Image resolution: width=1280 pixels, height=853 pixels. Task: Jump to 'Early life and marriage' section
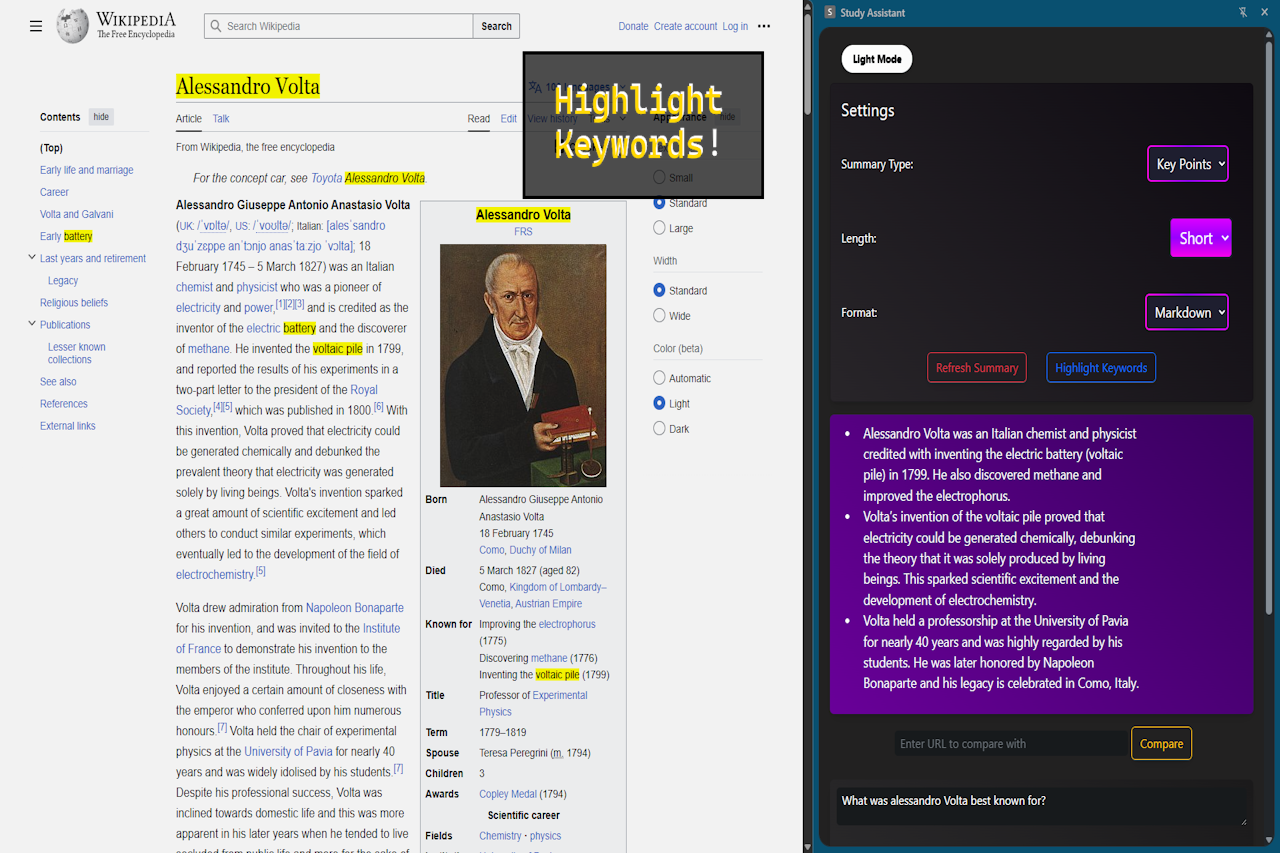pyautogui.click(x=86, y=170)
